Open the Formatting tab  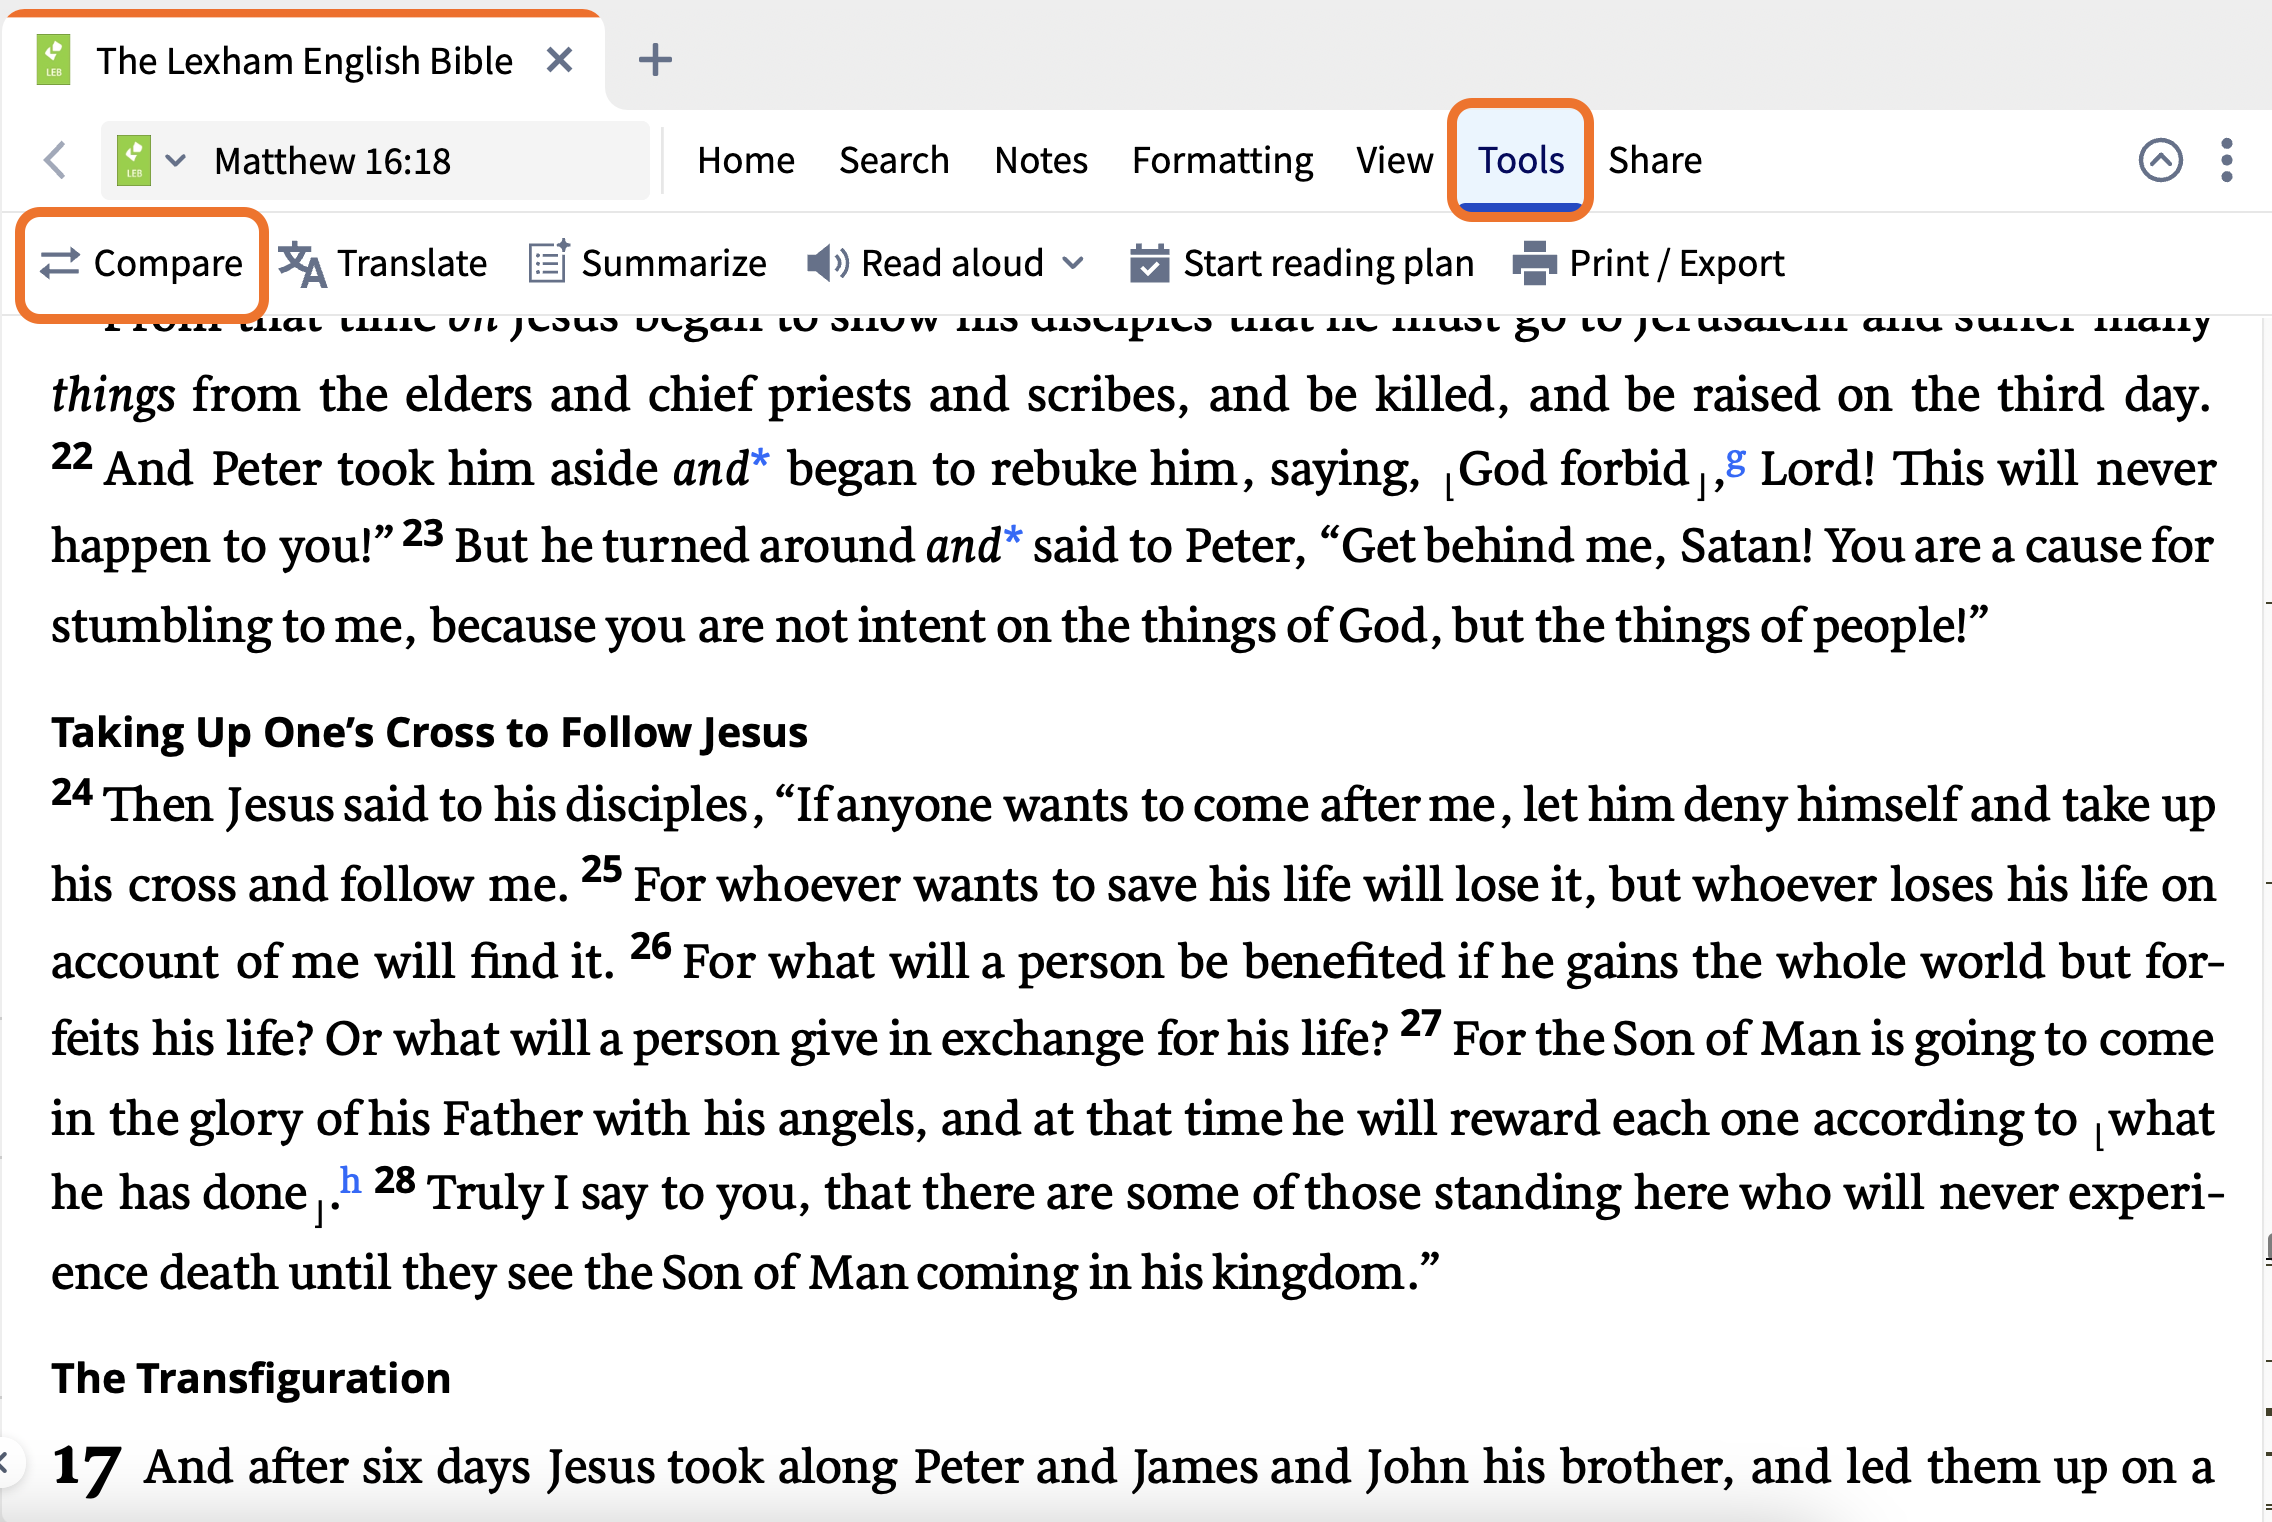click(1222, 160)
